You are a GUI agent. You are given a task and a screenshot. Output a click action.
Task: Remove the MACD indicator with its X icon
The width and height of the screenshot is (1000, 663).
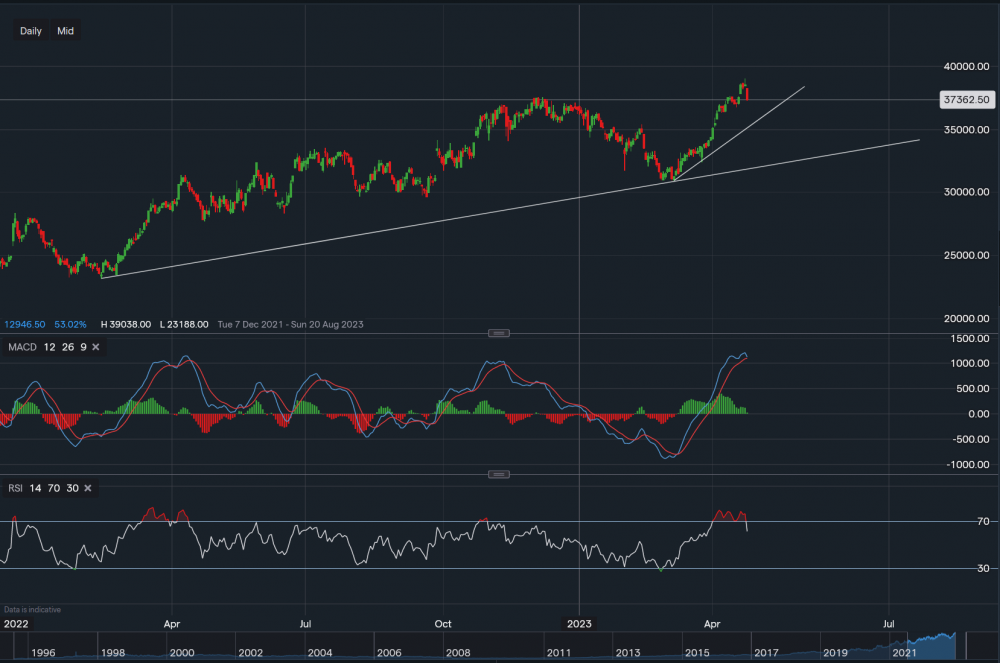click(x=96, y=347)
